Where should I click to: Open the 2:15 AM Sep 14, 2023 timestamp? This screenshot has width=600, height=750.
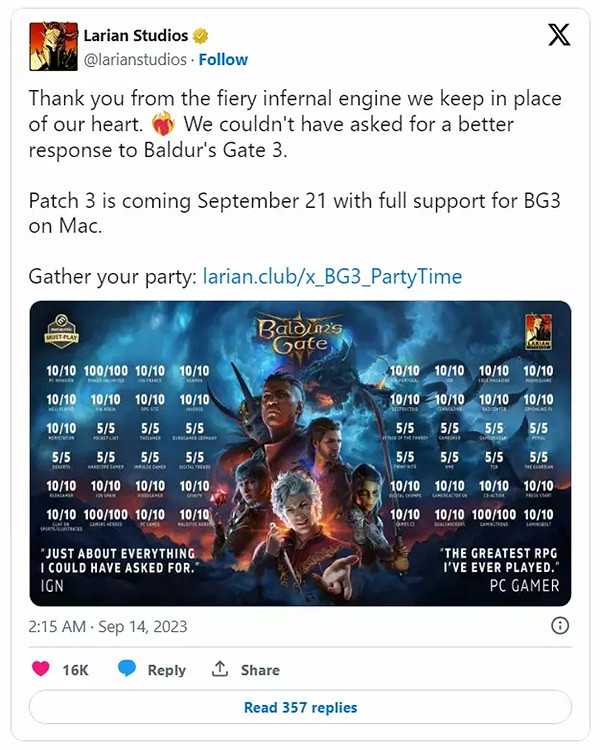(x=108, y=627)
